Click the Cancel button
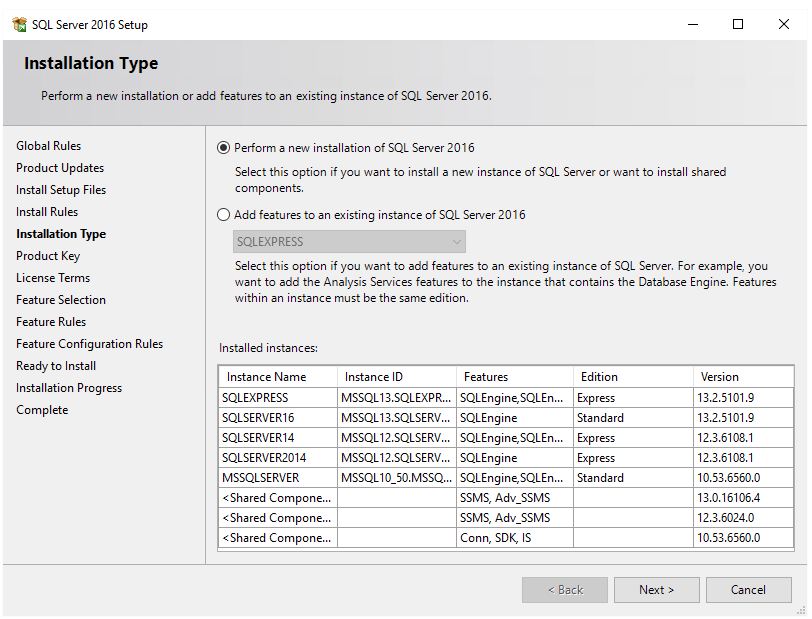 pyautogui.click(x=748, y=590)
